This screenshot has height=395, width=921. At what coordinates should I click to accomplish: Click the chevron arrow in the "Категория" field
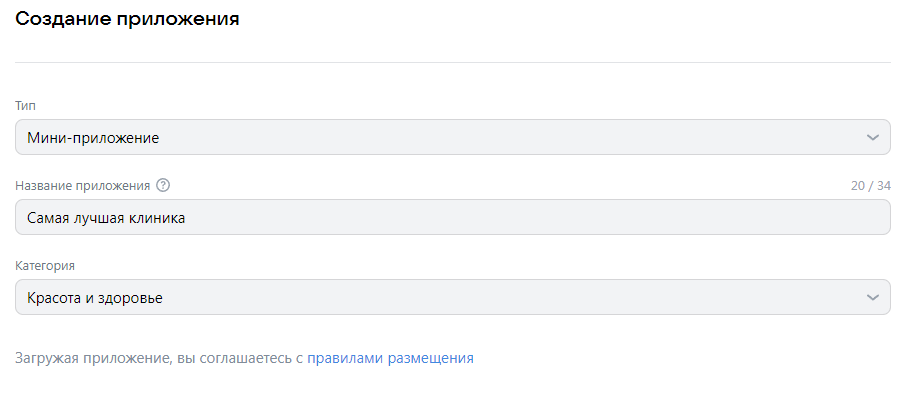click(x=873, y=297)
